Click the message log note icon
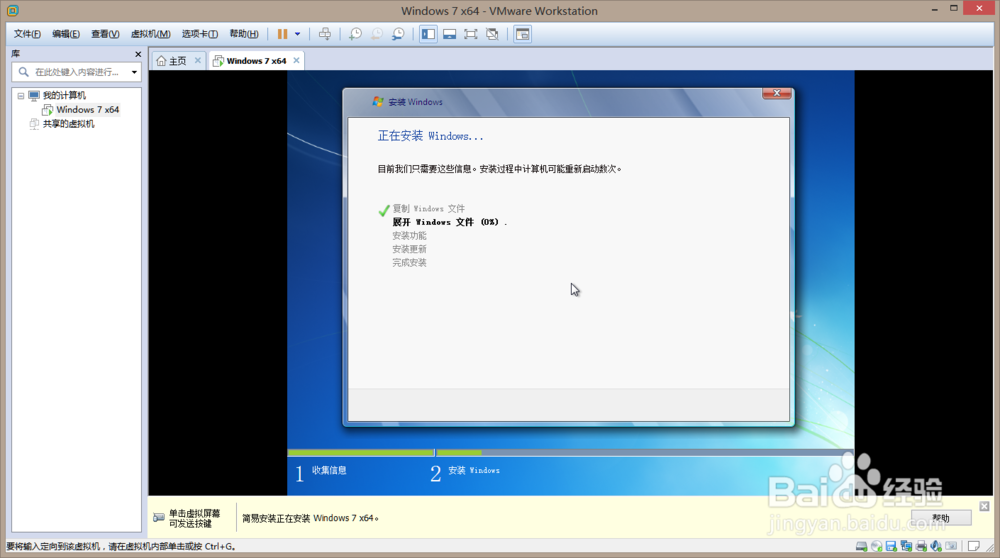 point(974,546)
